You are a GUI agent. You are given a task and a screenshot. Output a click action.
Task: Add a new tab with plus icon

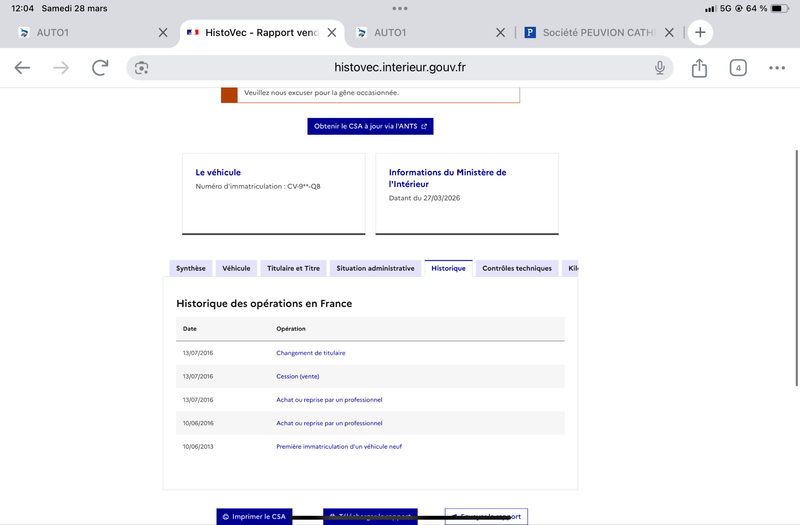coord(700,32)
